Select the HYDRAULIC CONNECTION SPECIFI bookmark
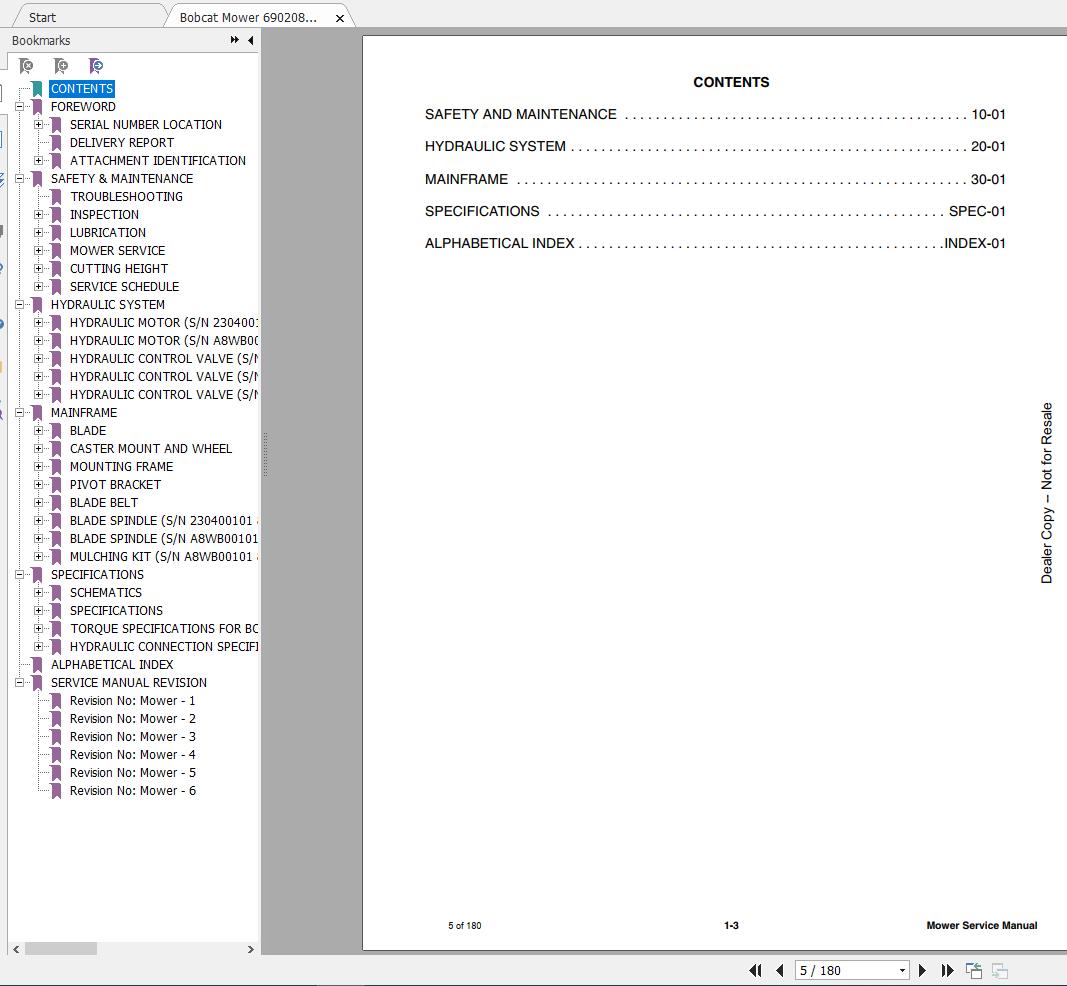Viewport: 1067px width, 986px height. click(x=163, y=646)
